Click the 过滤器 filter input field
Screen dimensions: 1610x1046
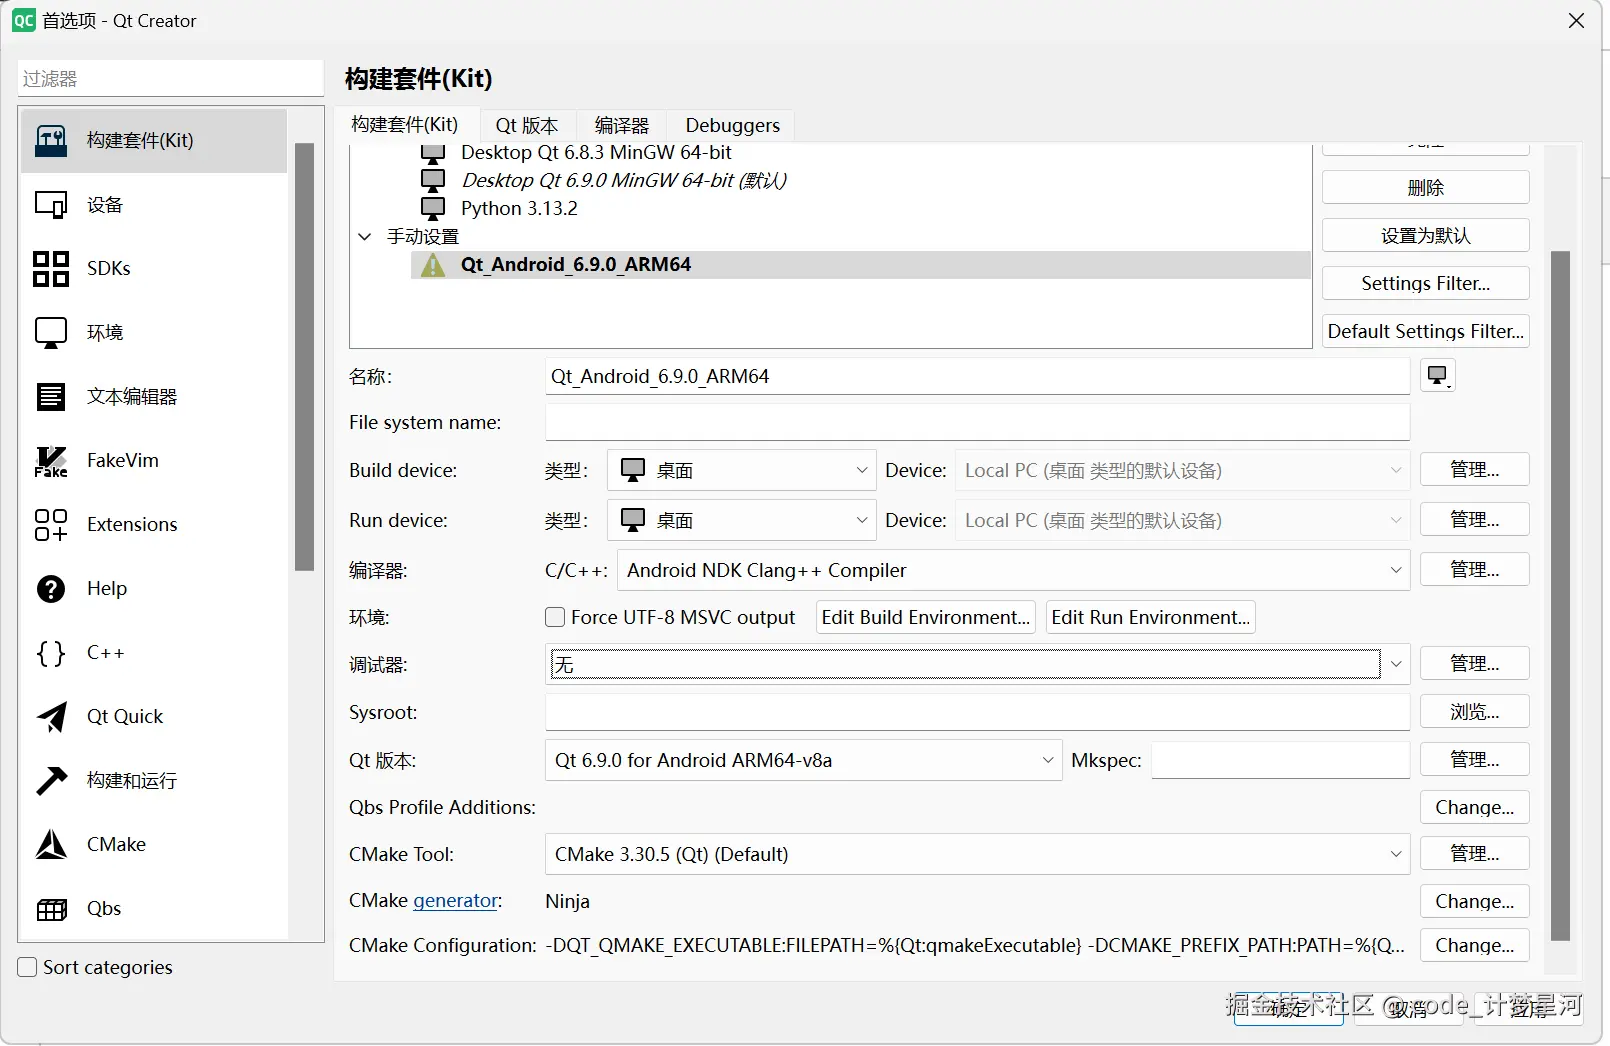[171, 78]
